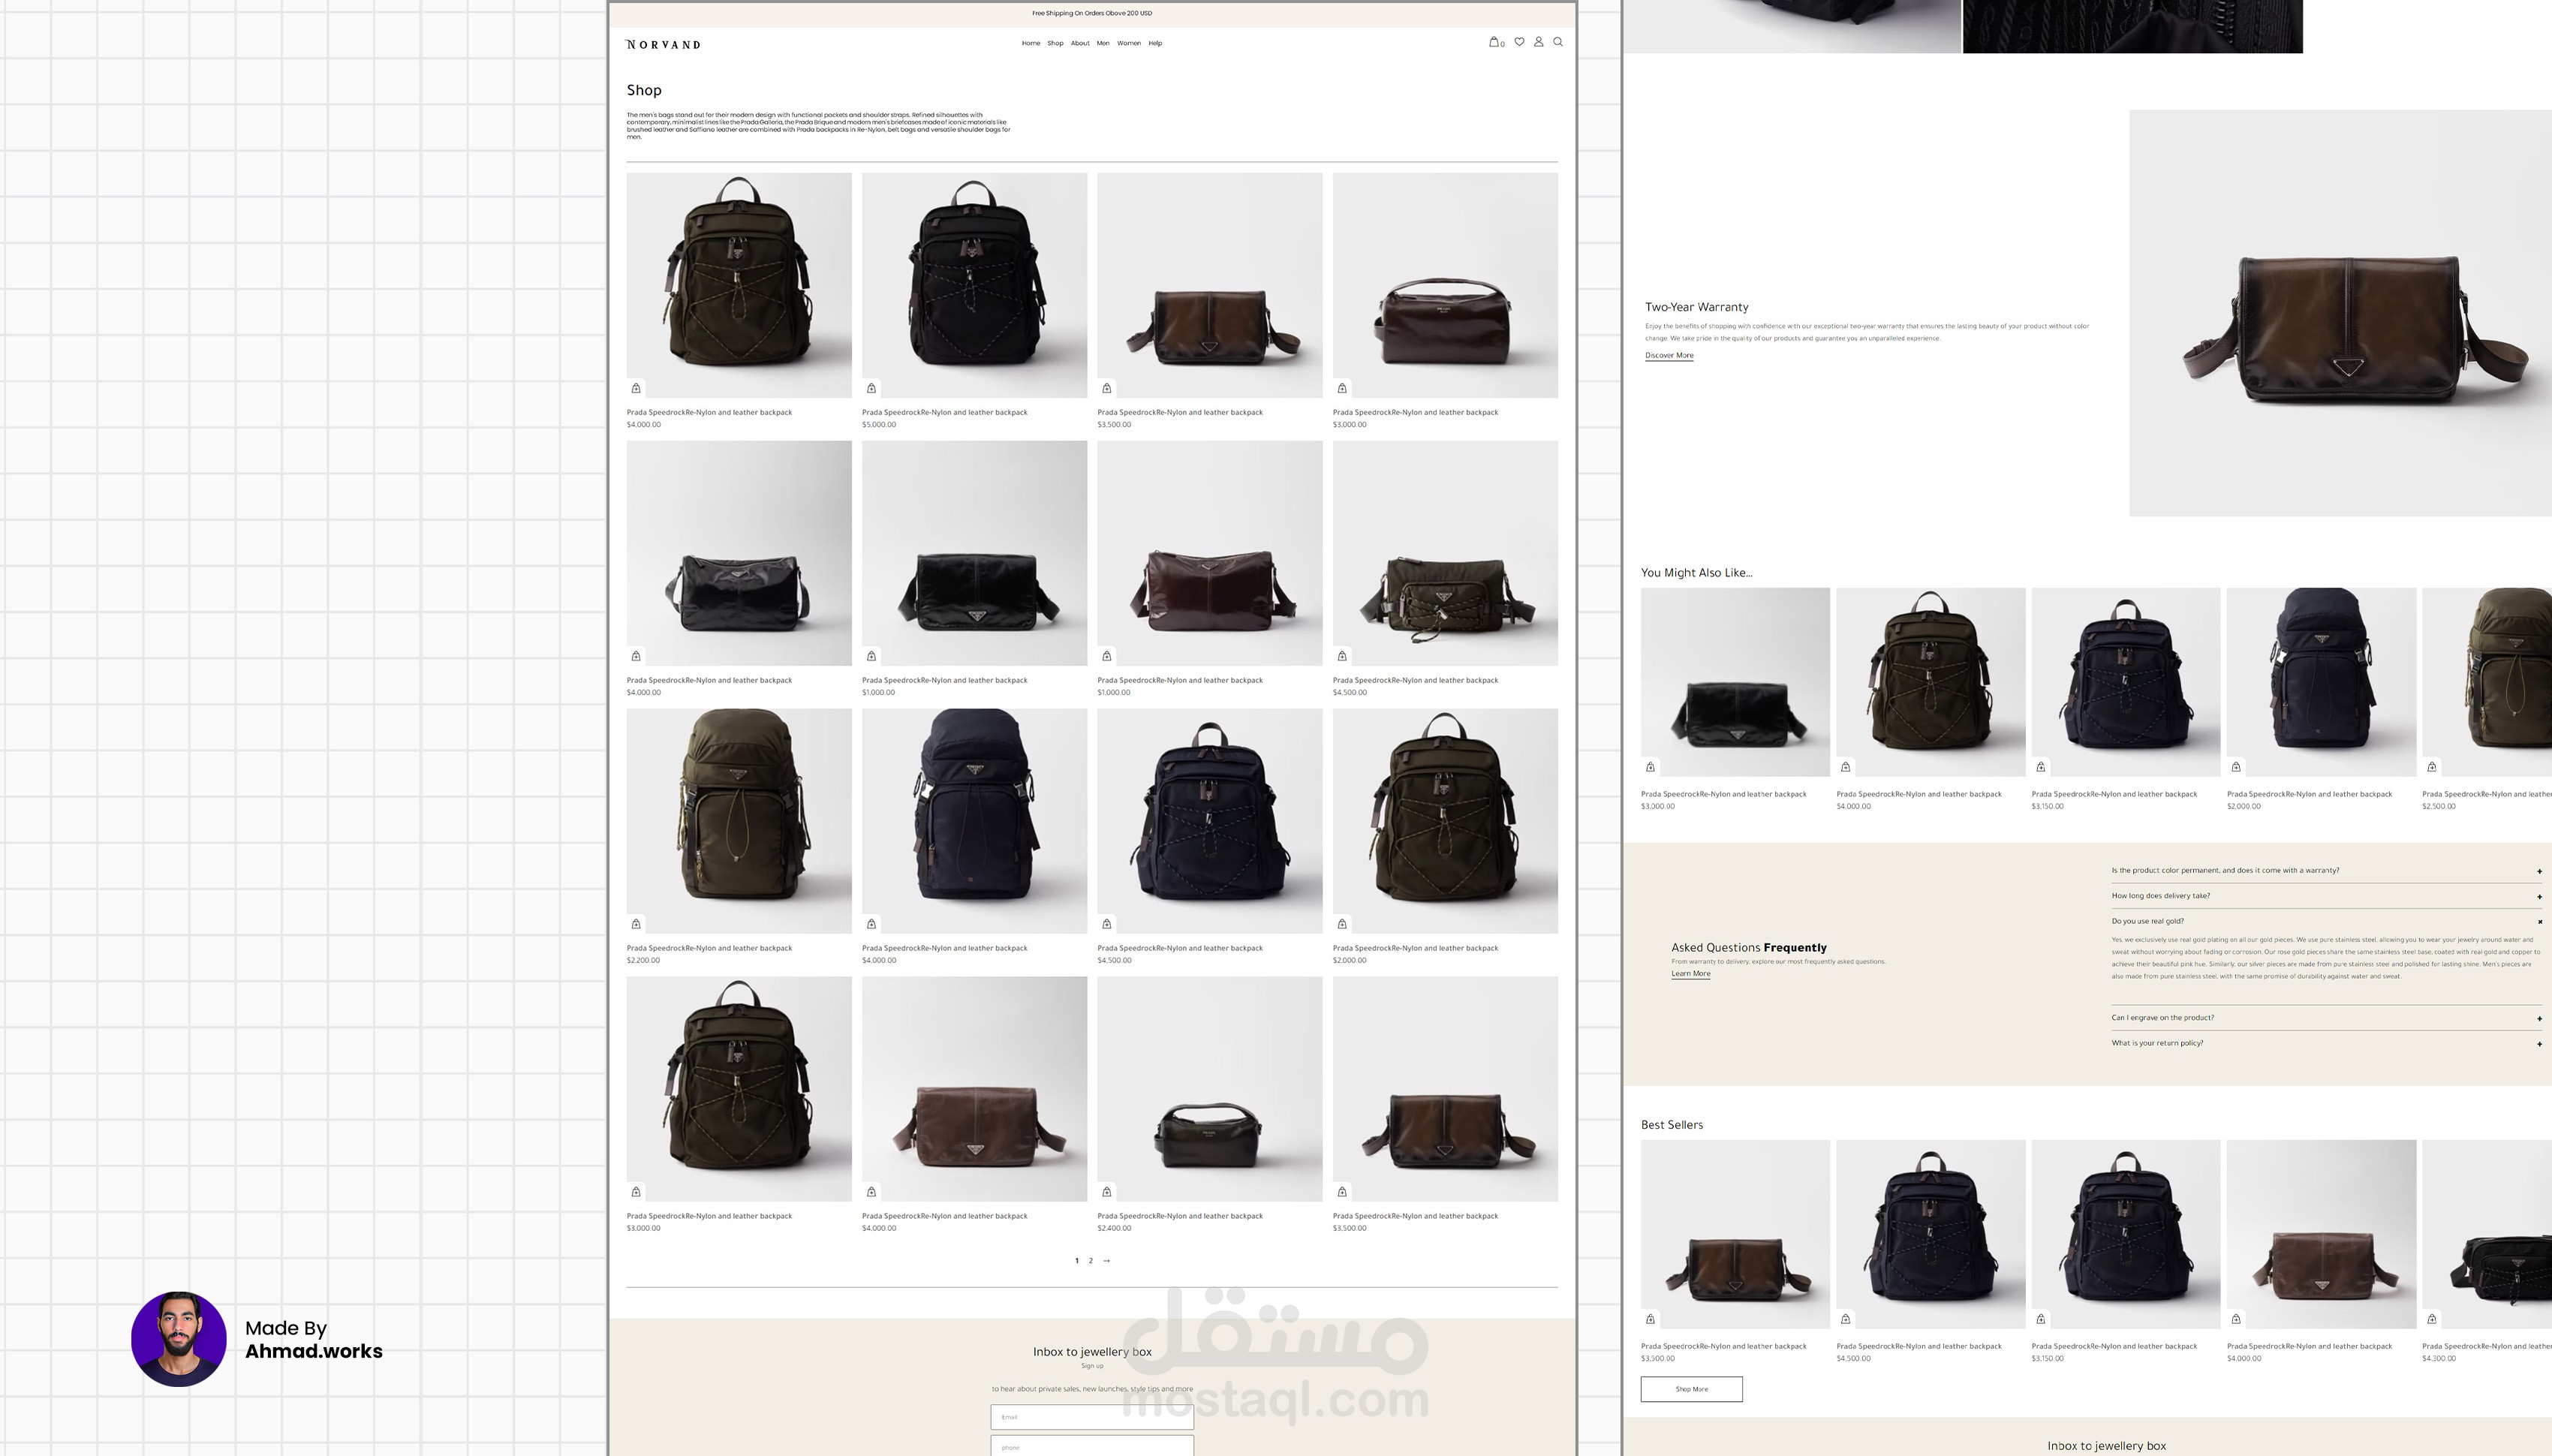The width and height of the screenshot is (2552, 1456).
Task: Add the $3,150.00 Best Sellers backpack to bag
Action: click(2041, 1319)
